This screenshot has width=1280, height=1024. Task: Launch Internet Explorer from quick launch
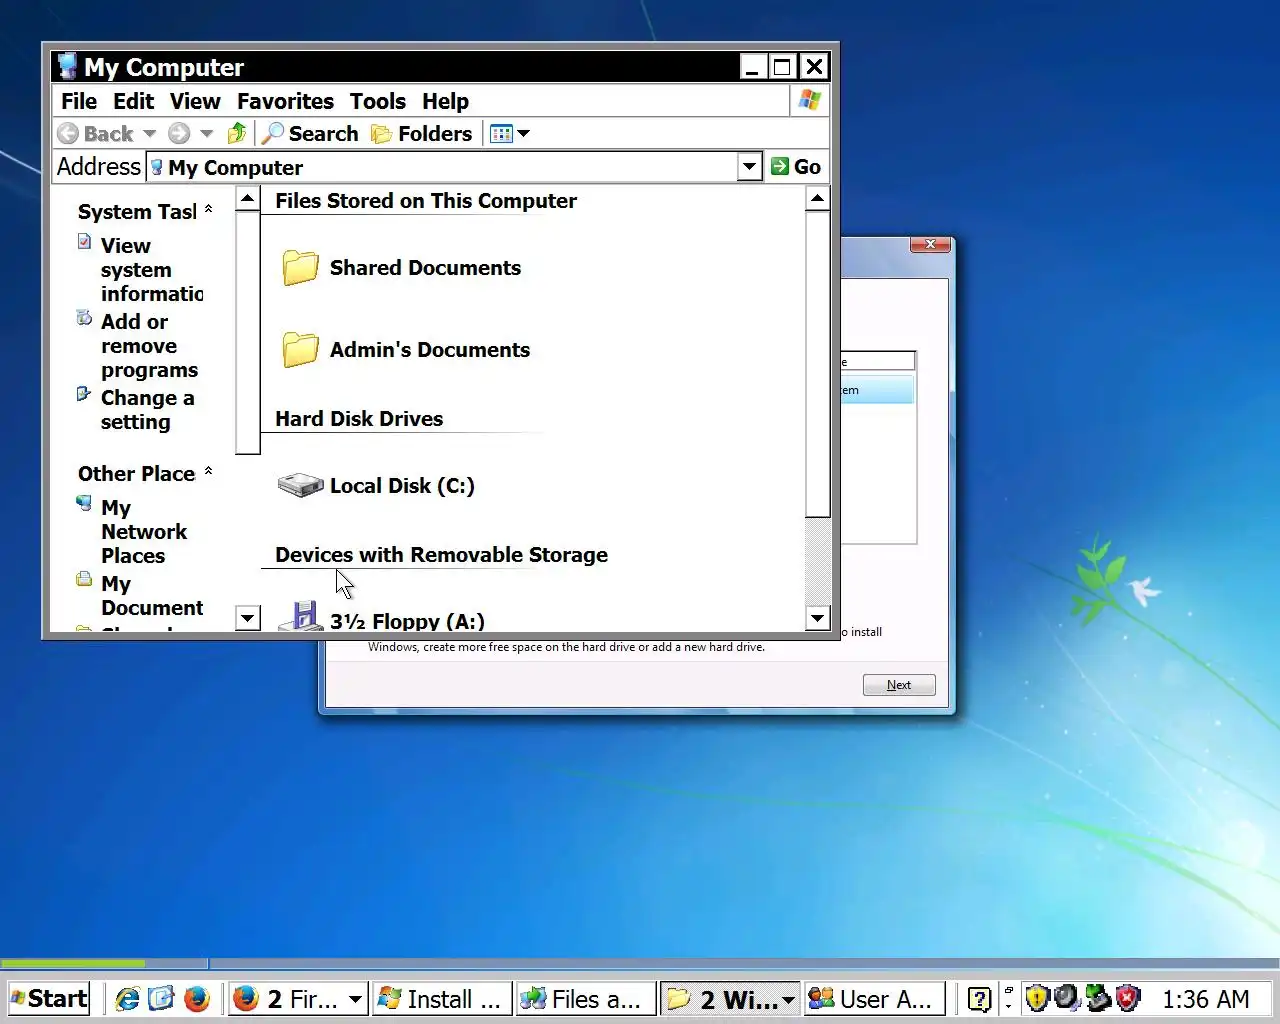coord(127,998)
